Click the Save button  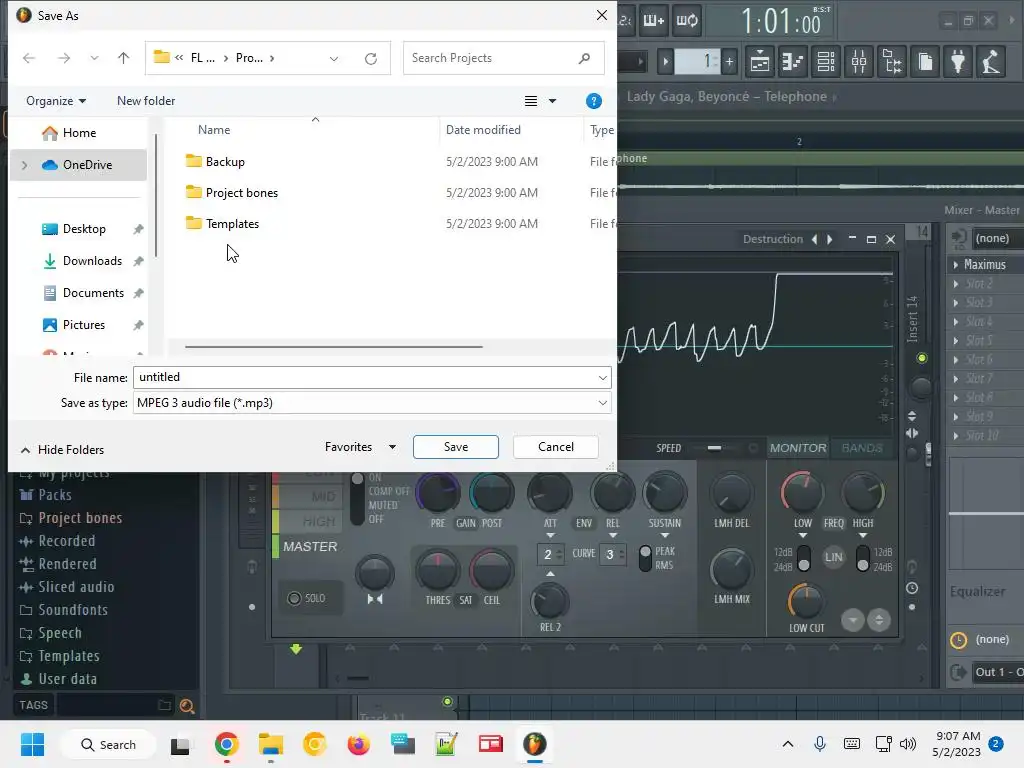click(x=456, y=447)
